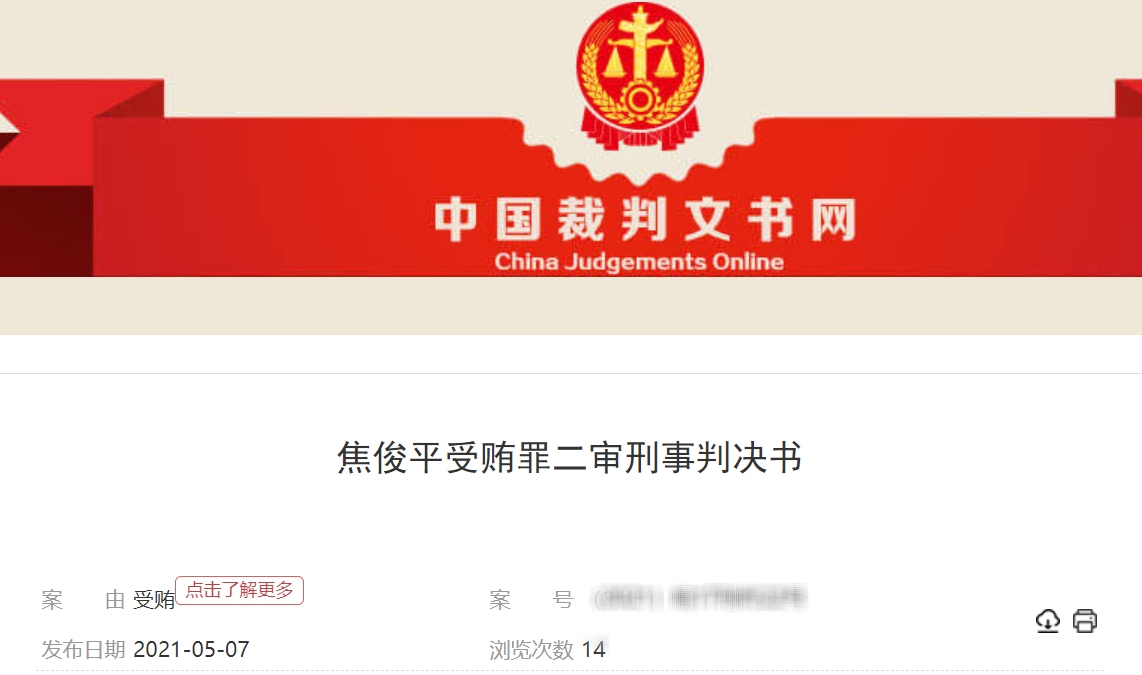Viewport: 1142px width, 675px height.
Task: Click the 发布日期 label
Action: [83, 650]
